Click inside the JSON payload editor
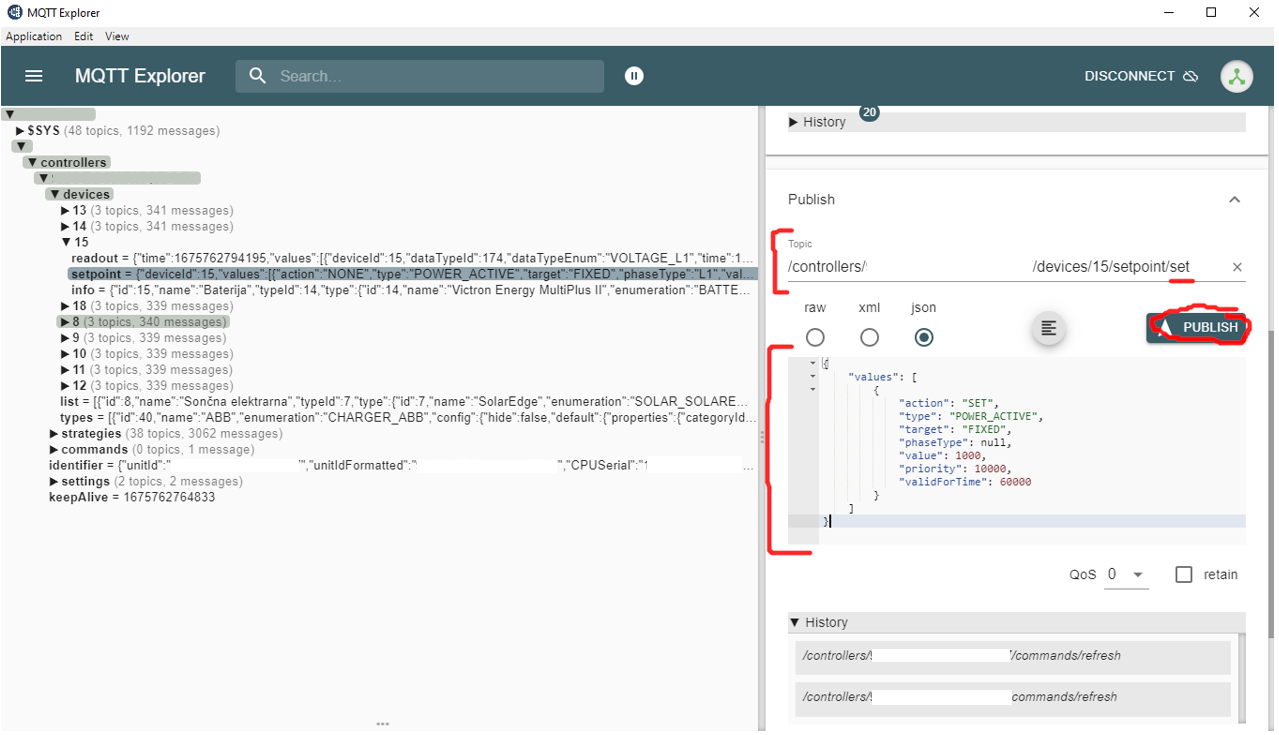The height and width of the screenshot is (735, 1279). (x=1030, y=450)
